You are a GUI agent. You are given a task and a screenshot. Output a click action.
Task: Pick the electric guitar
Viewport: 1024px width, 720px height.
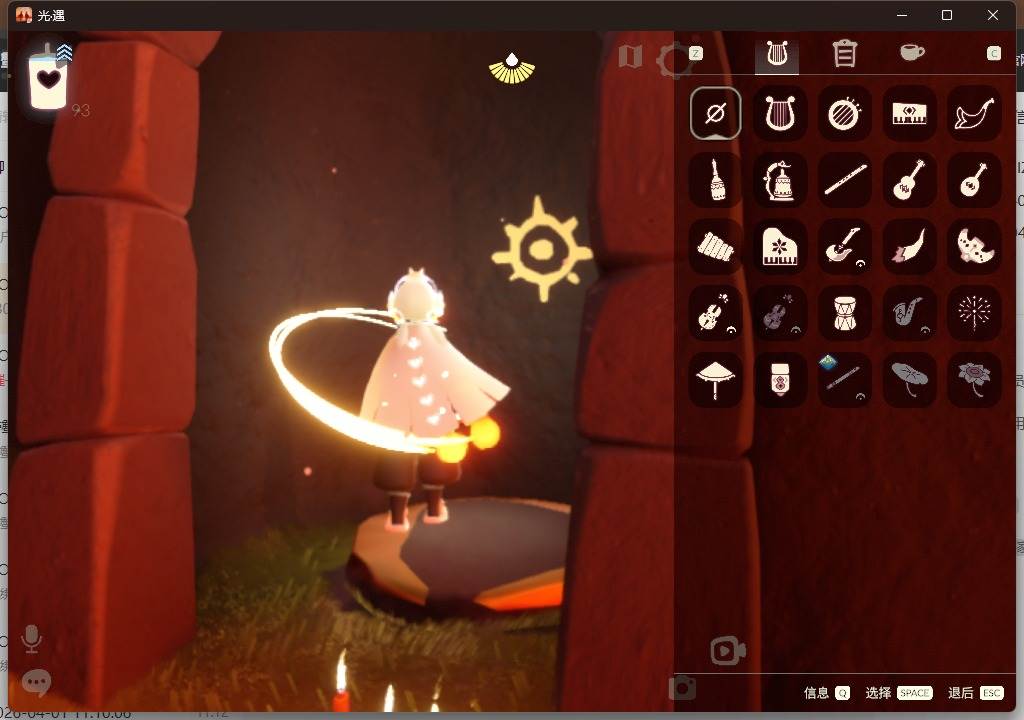tap(844, 247)
